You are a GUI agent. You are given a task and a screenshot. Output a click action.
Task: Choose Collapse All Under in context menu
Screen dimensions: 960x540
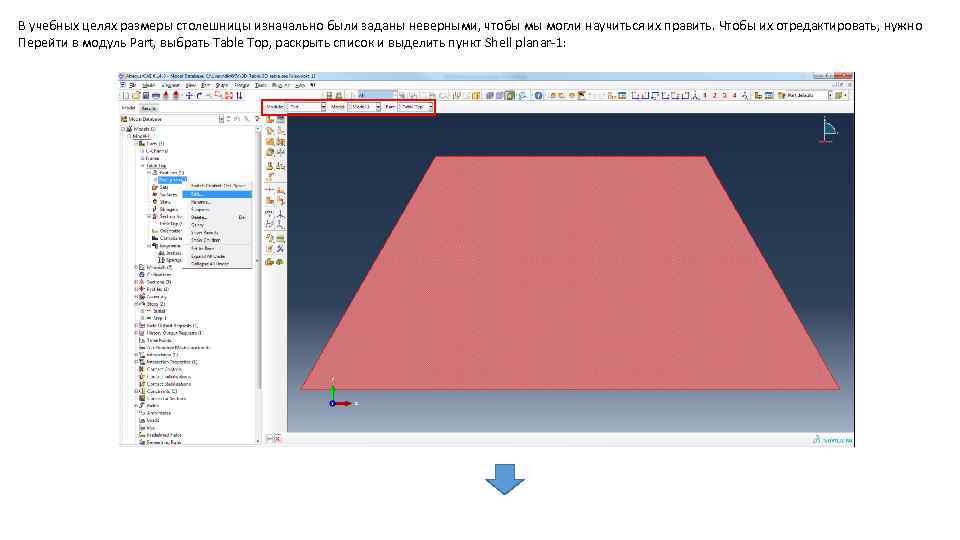coord(217,263)
